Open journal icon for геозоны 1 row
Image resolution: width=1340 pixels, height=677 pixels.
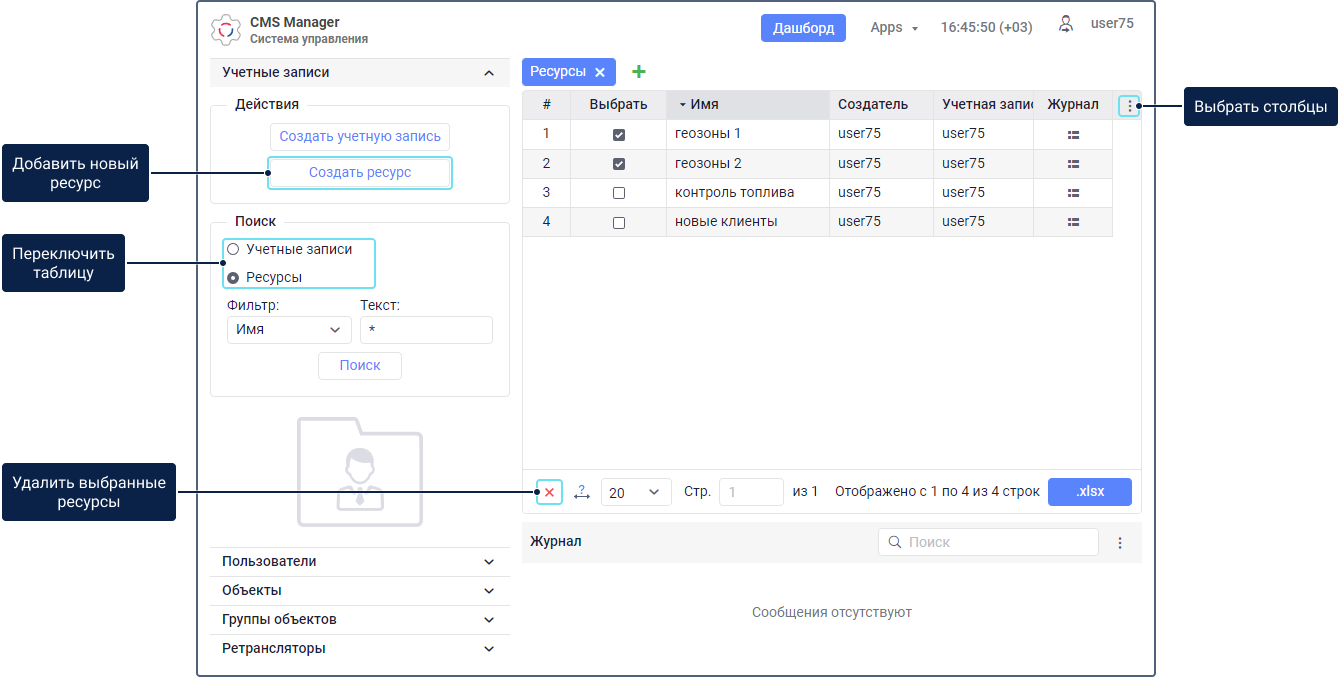coord(1073,134)
